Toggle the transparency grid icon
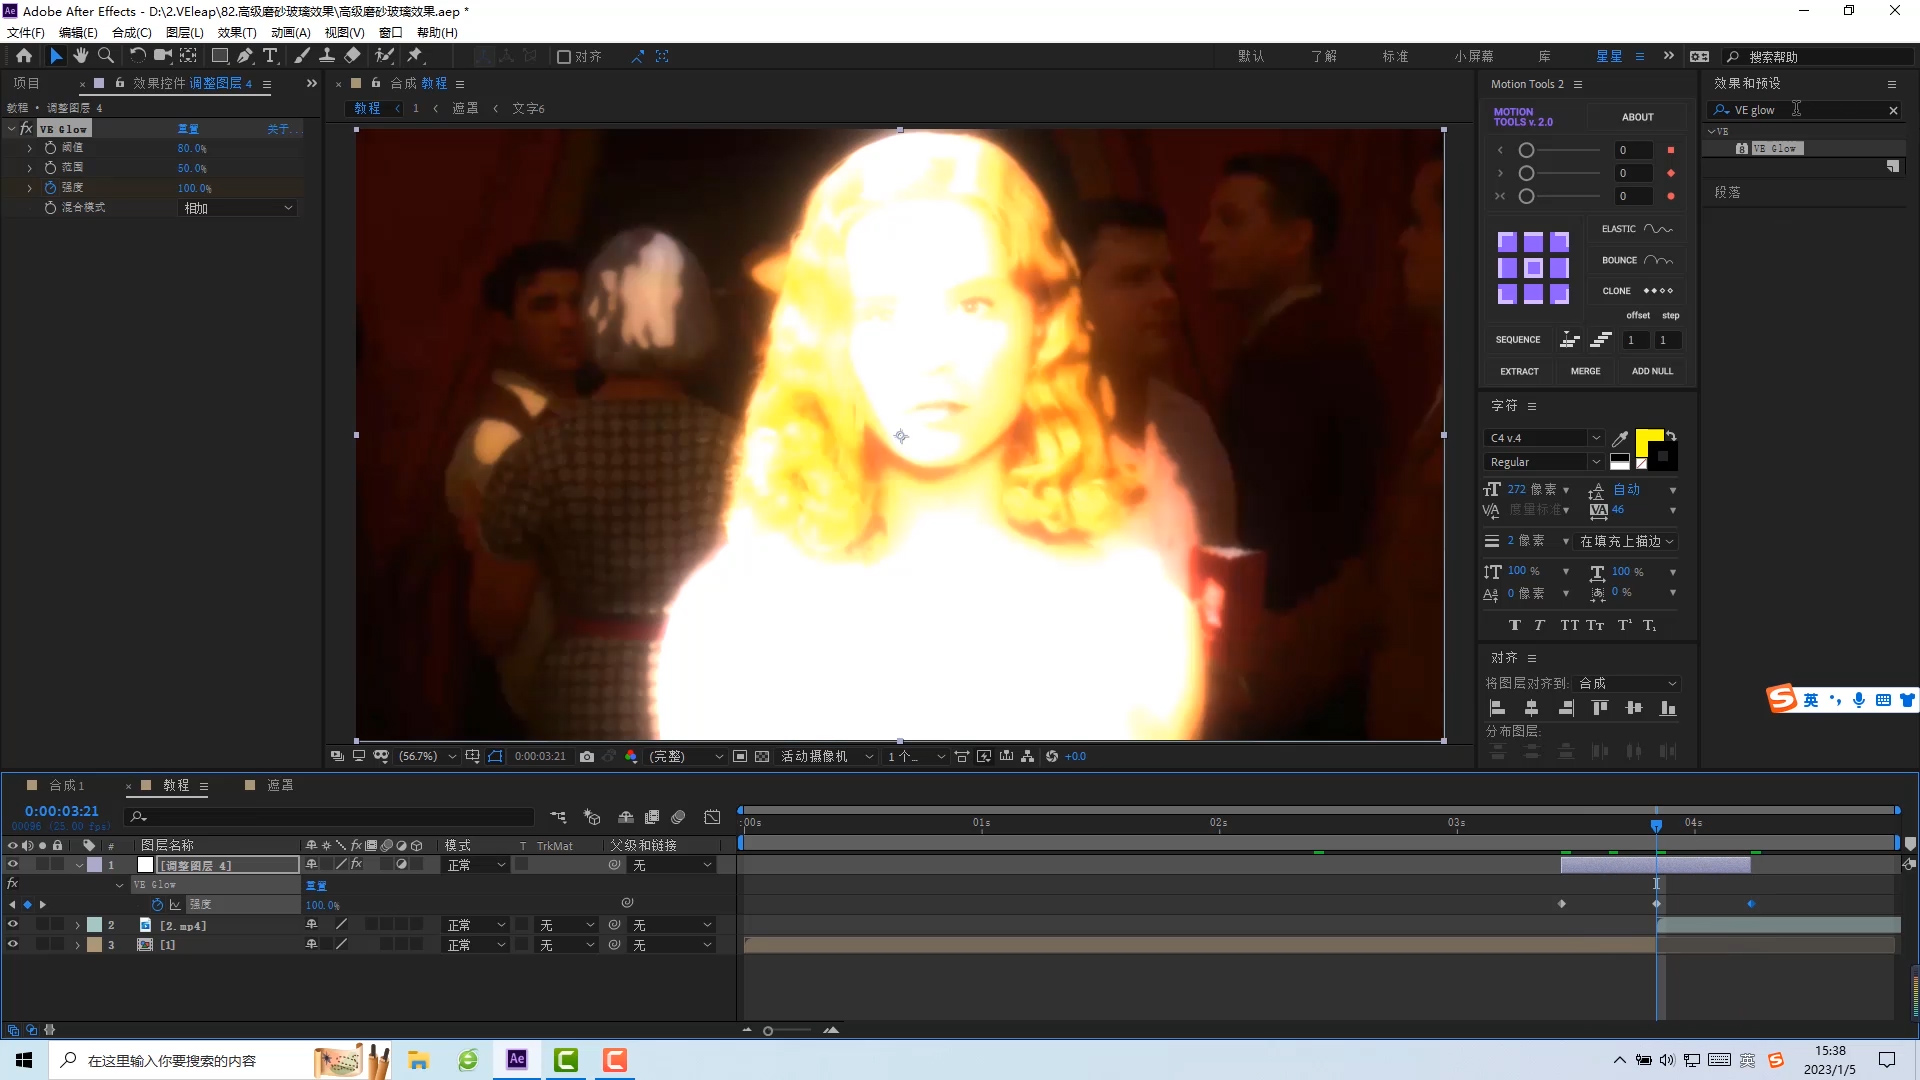This screenshot has height=1080, width=1920. click(762, 757)
